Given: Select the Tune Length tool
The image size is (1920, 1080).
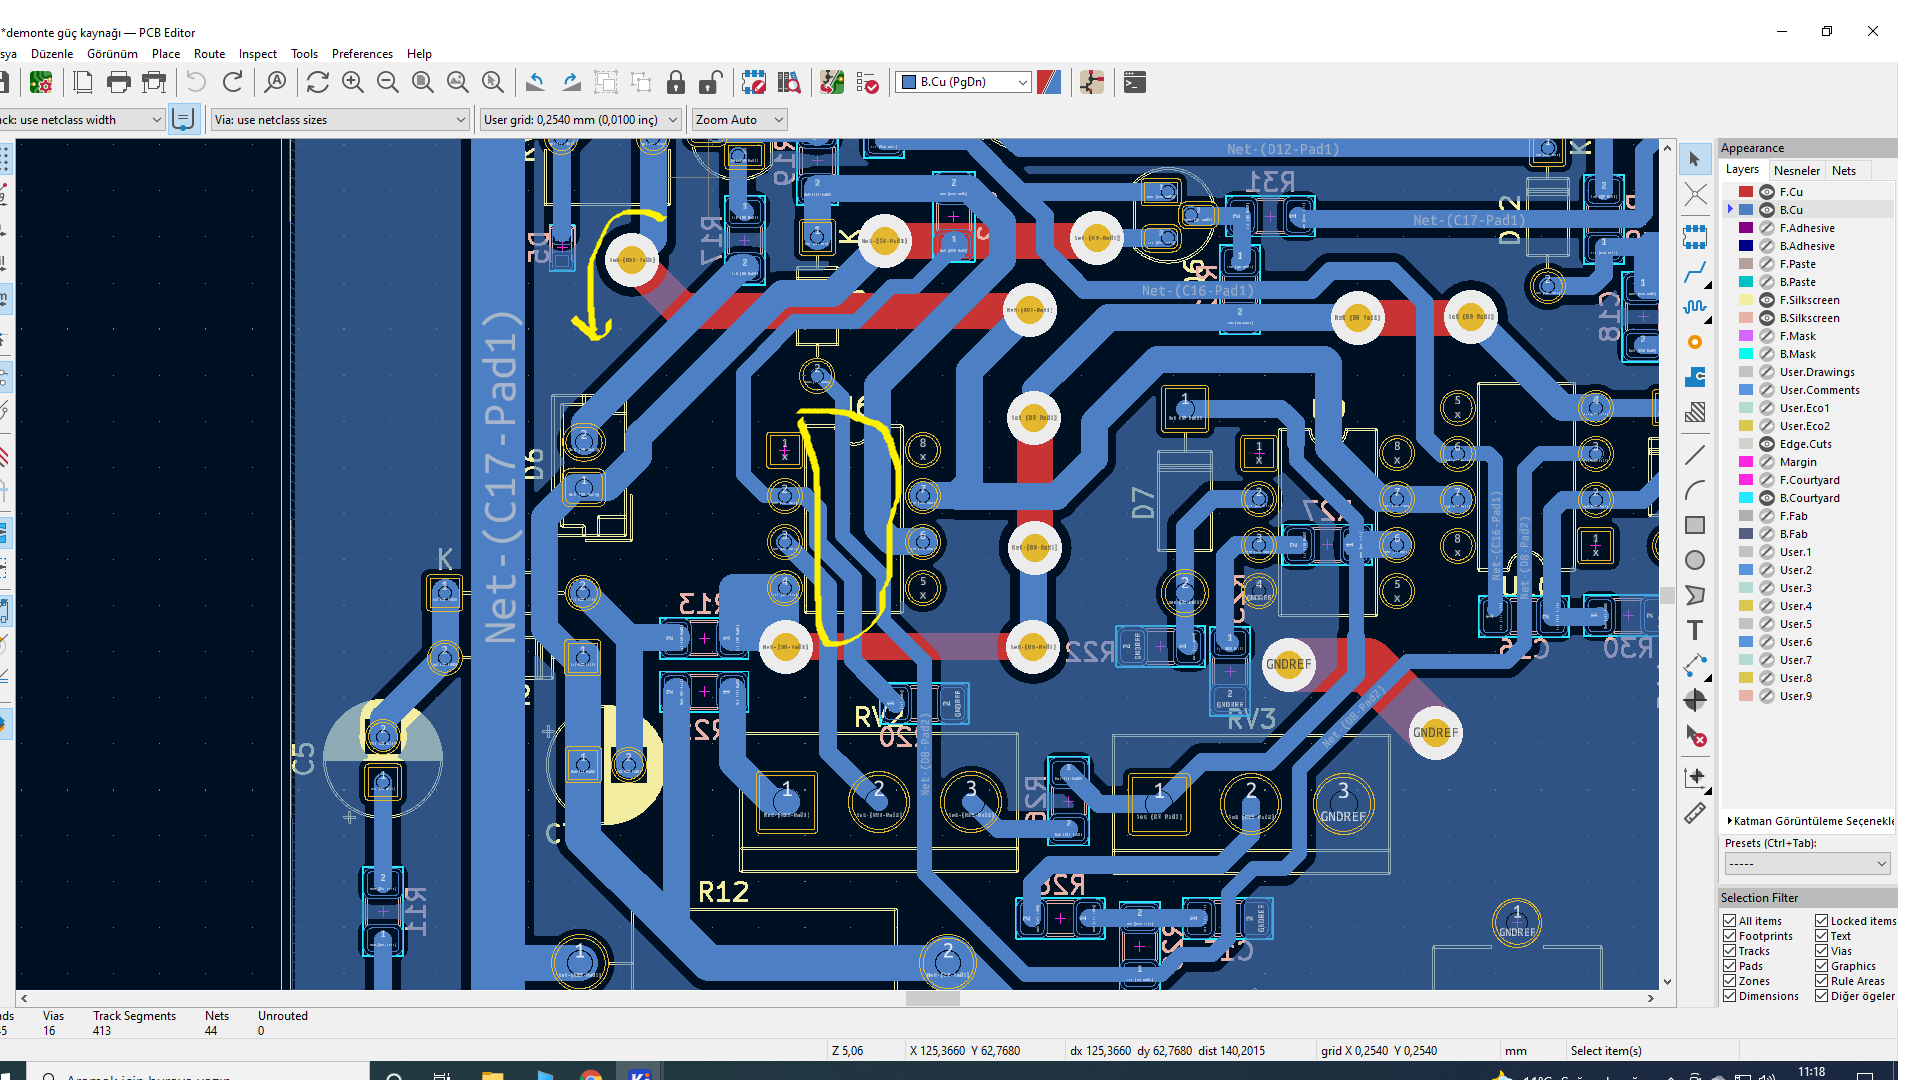Looking at the screenshot, I should coord(1695,307).
